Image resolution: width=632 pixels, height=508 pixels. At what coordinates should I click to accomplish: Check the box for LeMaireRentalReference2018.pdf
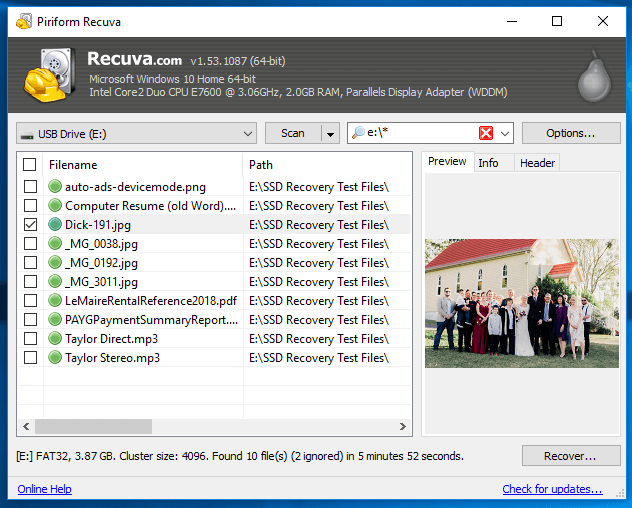(x=30, y=300)
